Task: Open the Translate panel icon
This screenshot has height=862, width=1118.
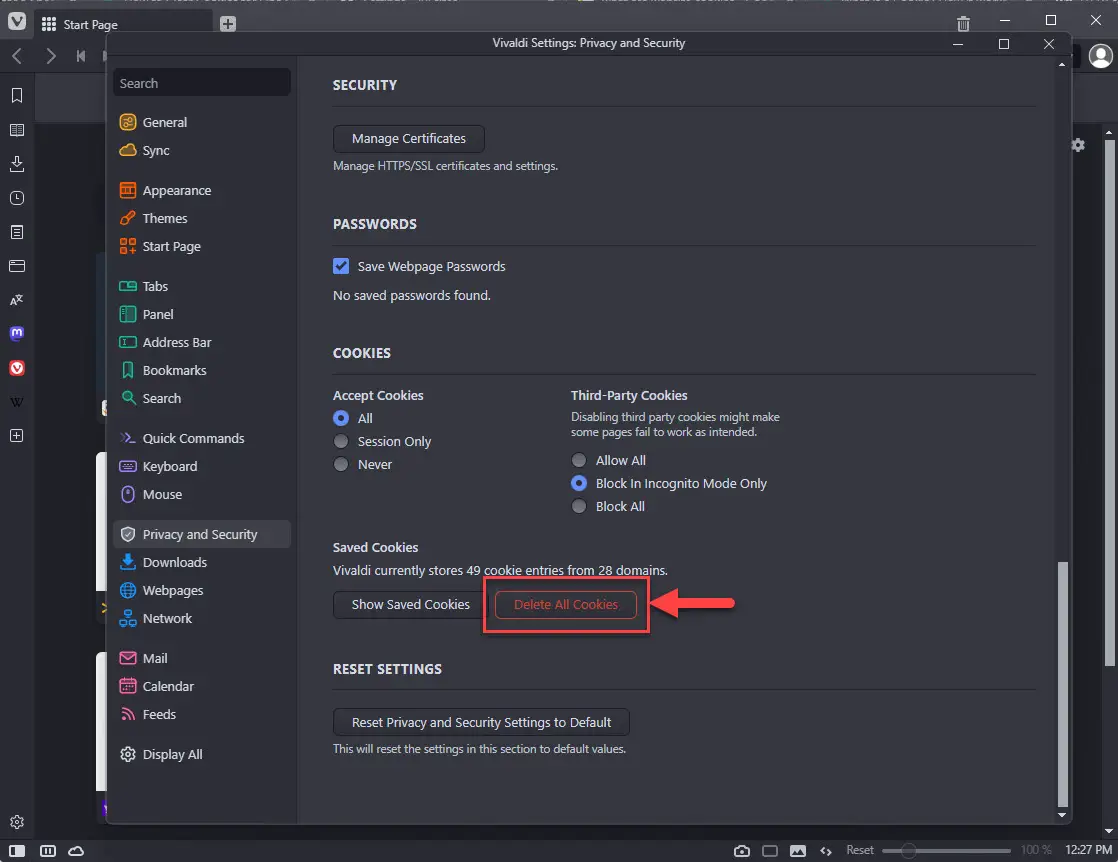Action: point(17,300)
